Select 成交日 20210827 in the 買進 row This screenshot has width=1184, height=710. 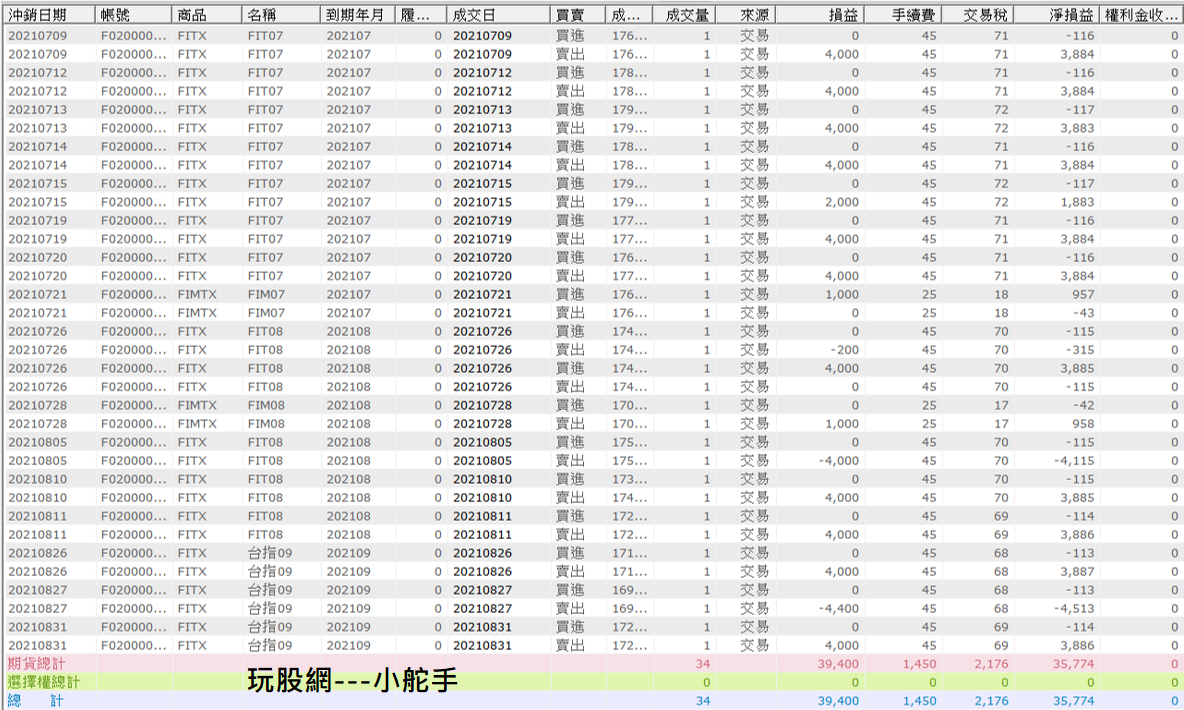[x=483, y=590]
